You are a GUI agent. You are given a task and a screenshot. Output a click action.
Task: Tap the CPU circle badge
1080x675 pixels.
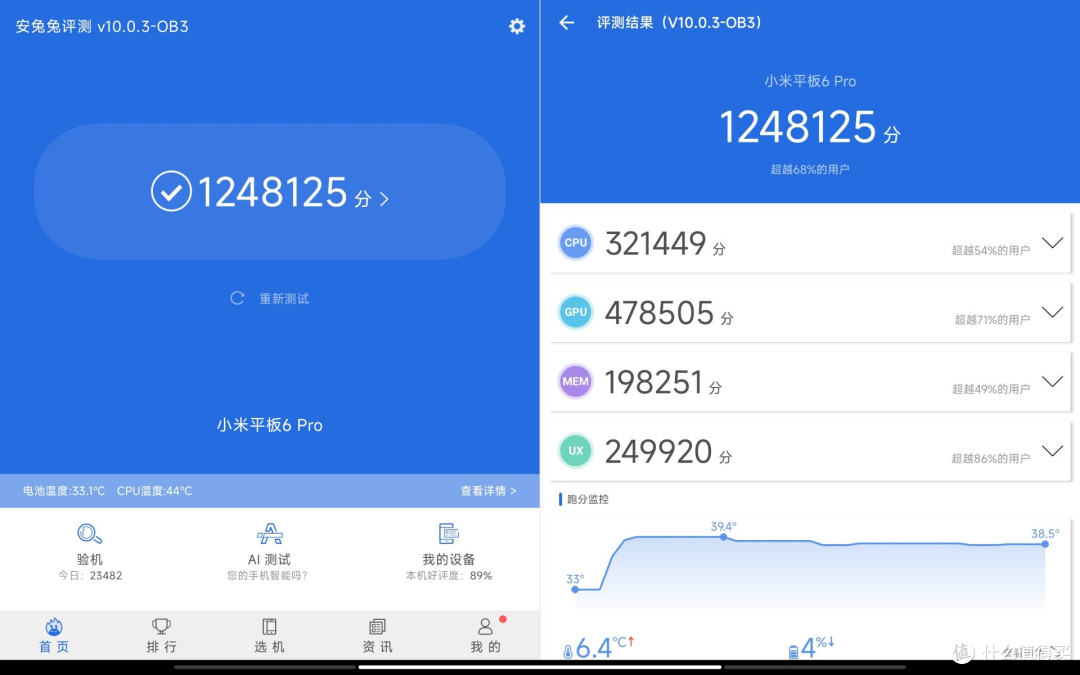[x=575, y=242]
